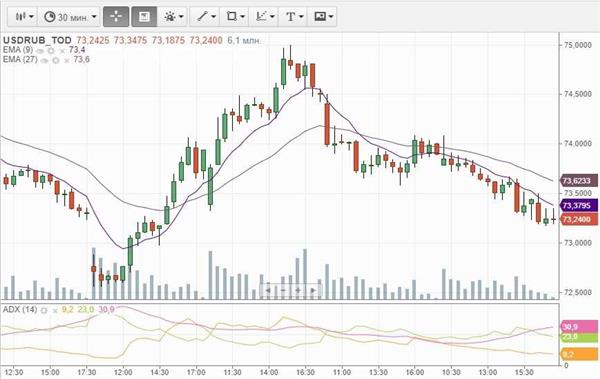Click the 73,0000 price axis label
Image resolution: width=600 pixels, height=379 pixels.
[577, 243]
